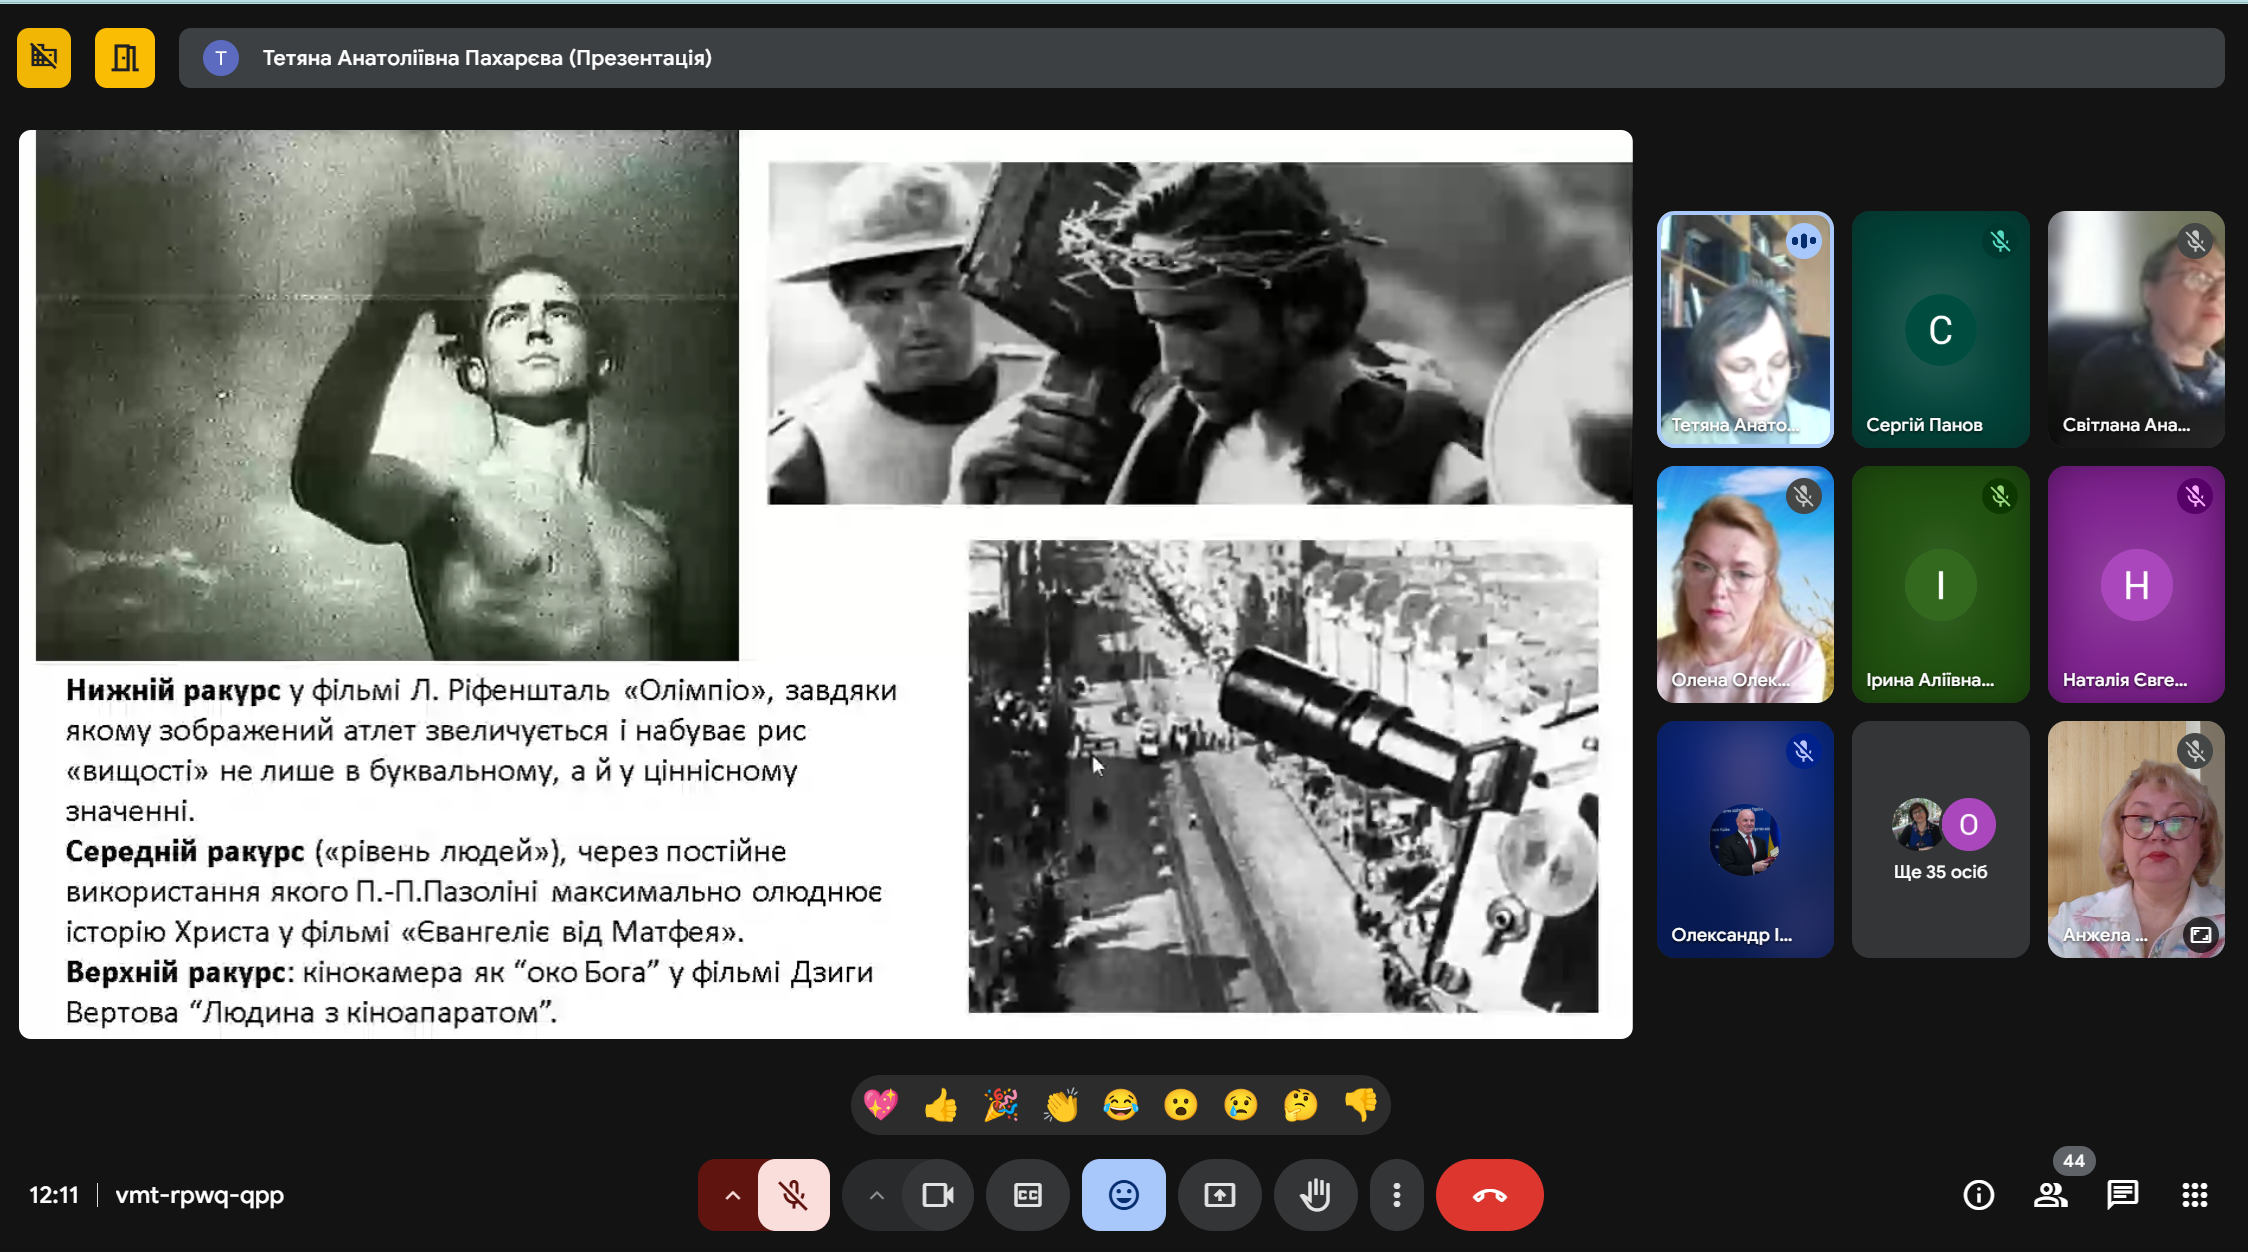Image resolution: width=2248 pixels, height=1252 pixels.
Task: Show the participants list
Action: tap(2051, 1195)
